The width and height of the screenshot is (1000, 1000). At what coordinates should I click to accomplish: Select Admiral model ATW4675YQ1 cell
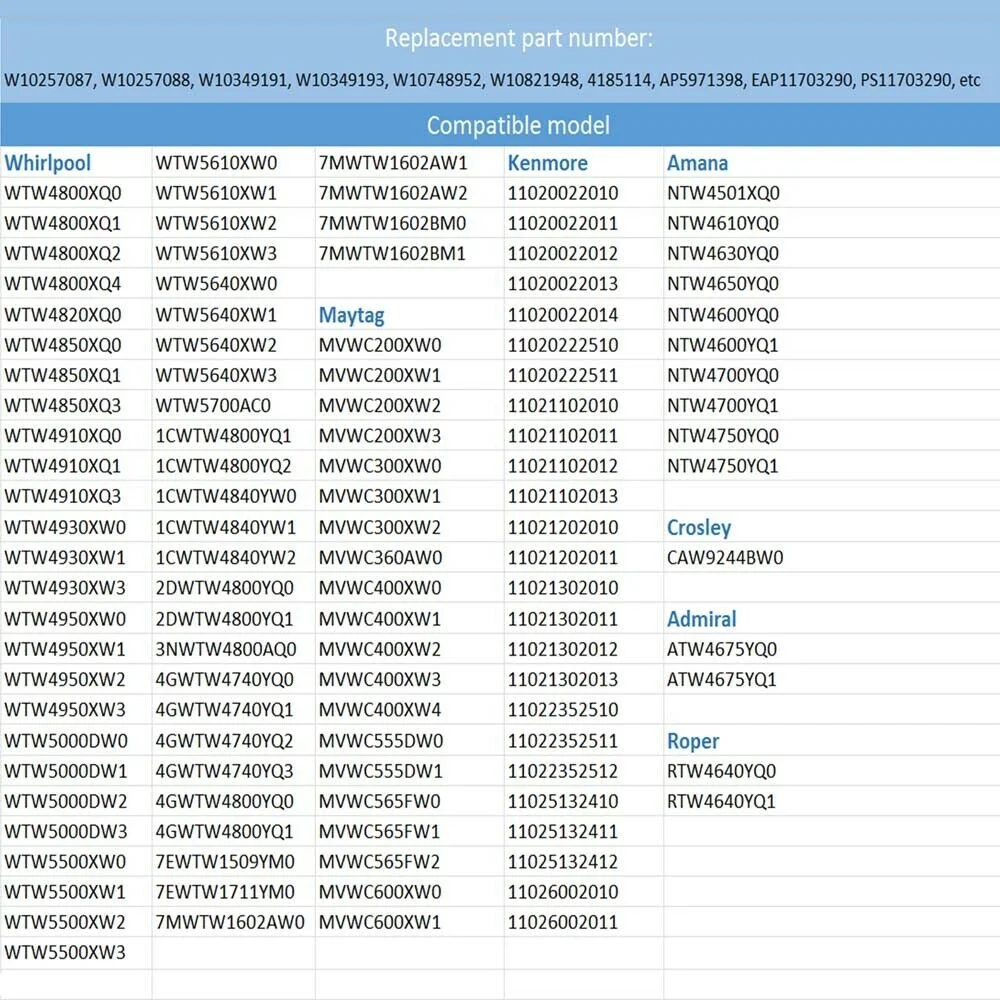pyautogui.click(x=722, y=679)
